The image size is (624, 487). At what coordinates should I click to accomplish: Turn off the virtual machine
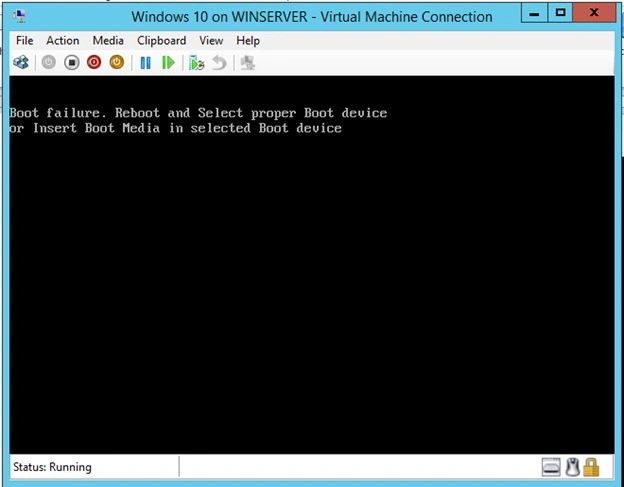click(72, 62)
